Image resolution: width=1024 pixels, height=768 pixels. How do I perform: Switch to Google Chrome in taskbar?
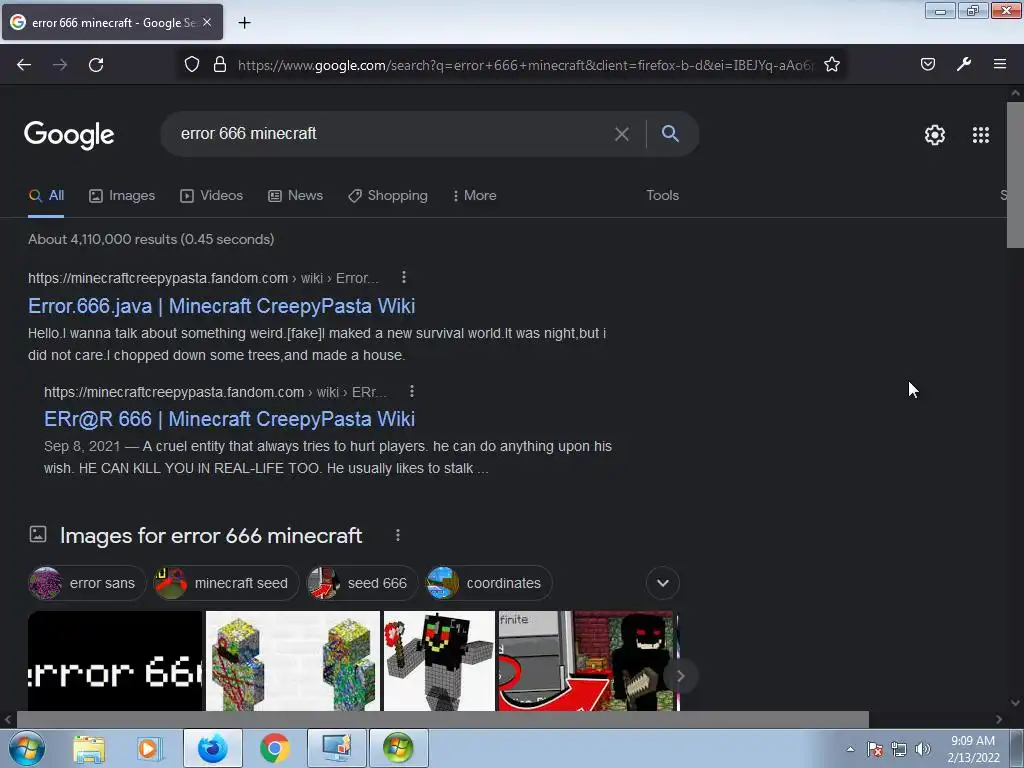[x=274, y=748]
